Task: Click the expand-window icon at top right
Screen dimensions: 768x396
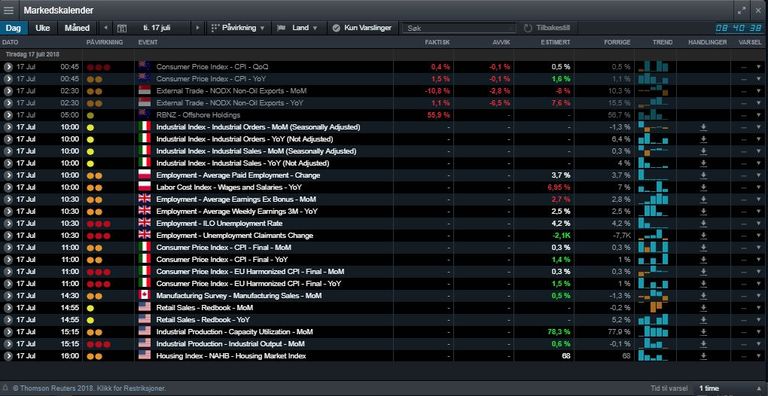Action: click(742, 10)
